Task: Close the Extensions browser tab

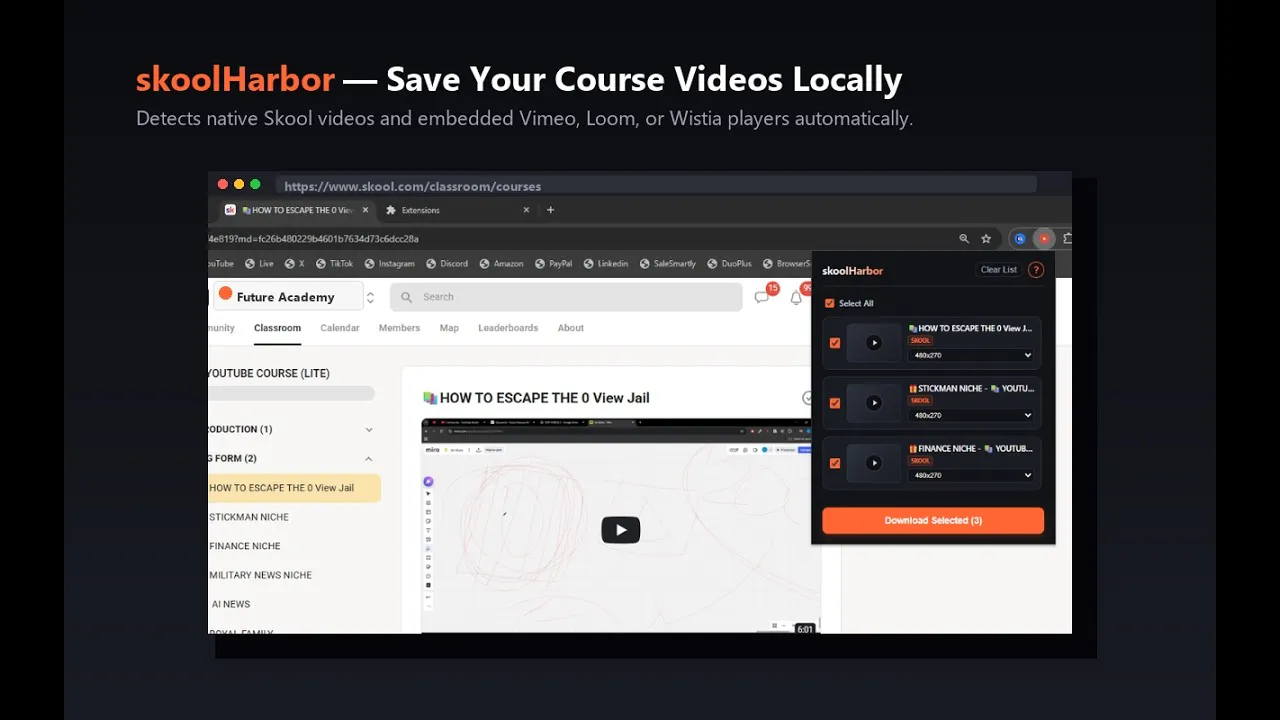Action: [x=527, y=210]
